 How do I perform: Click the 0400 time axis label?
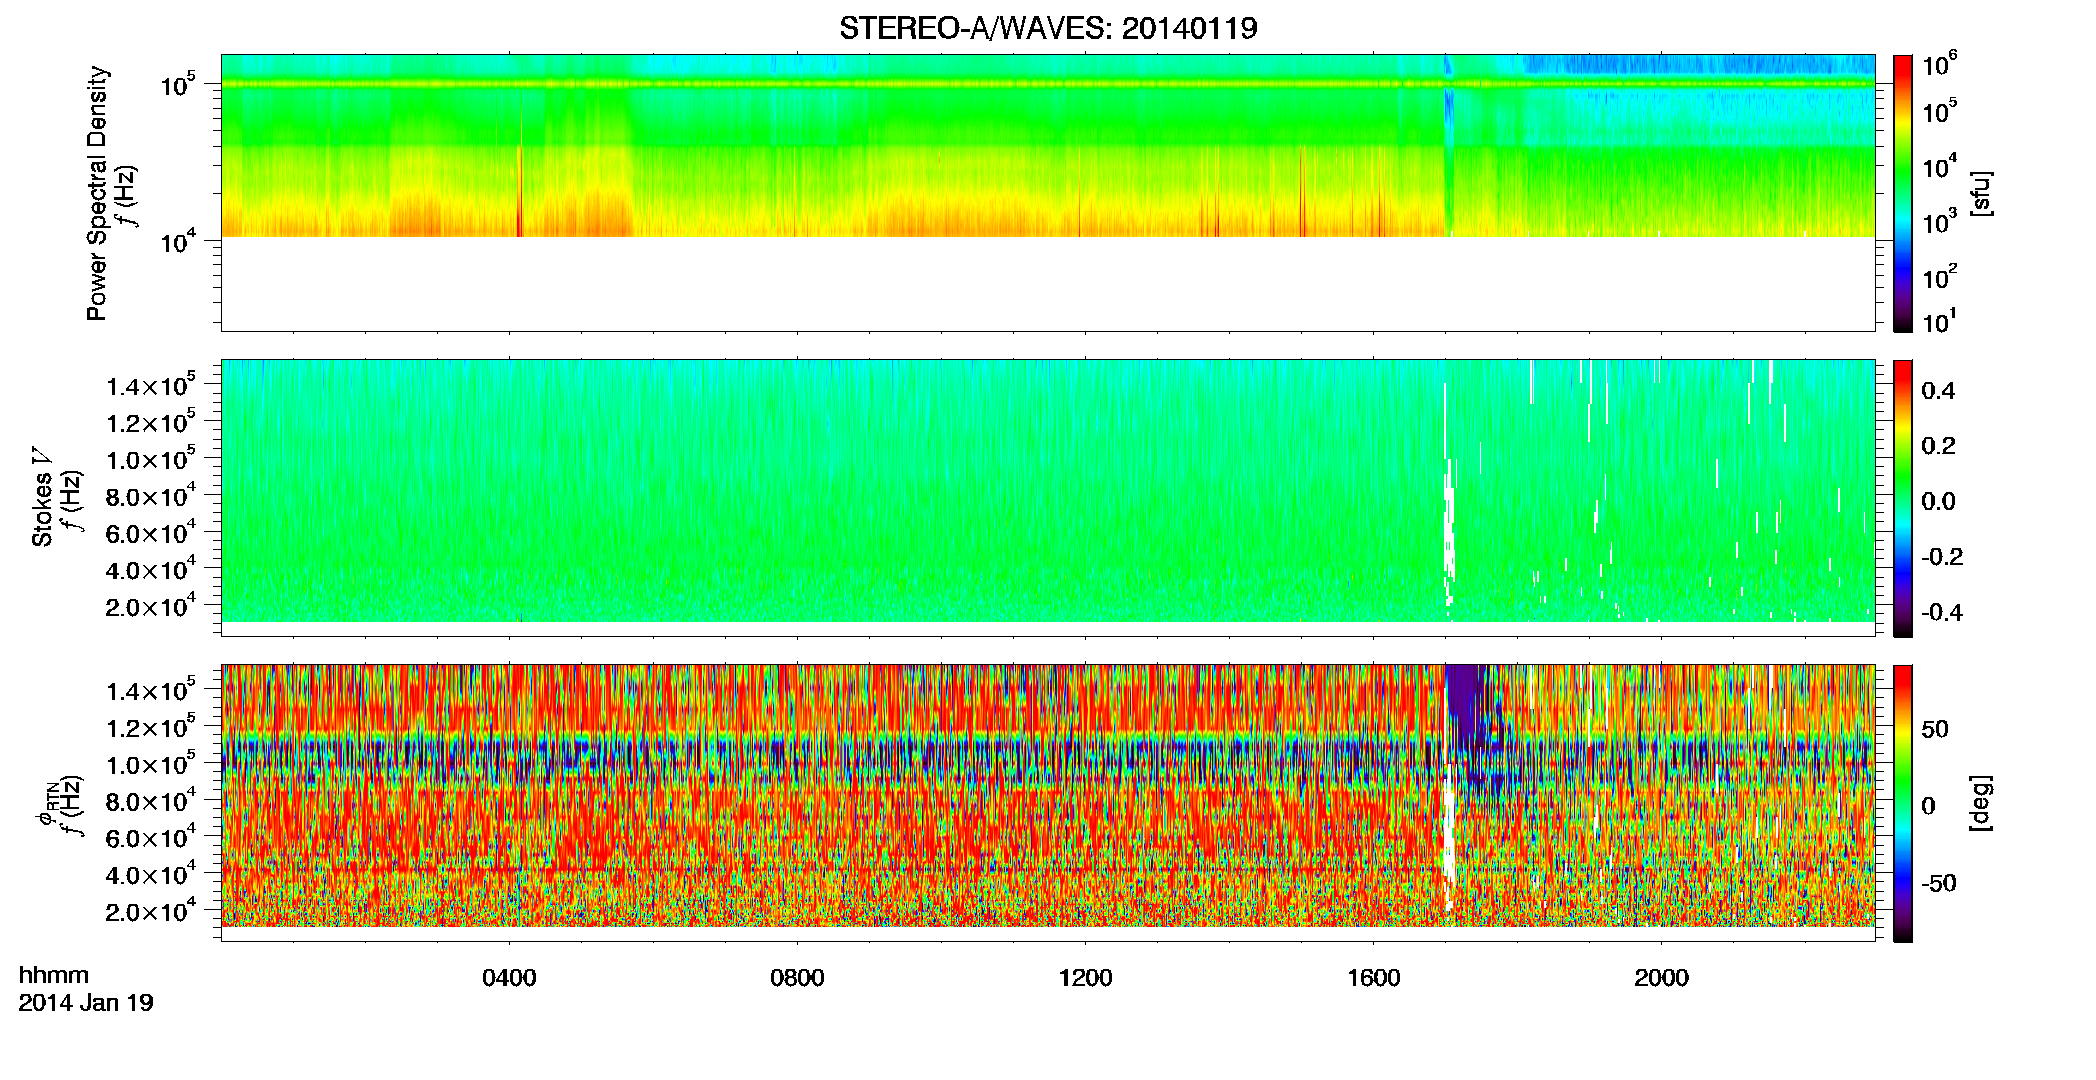coord(509,978)
